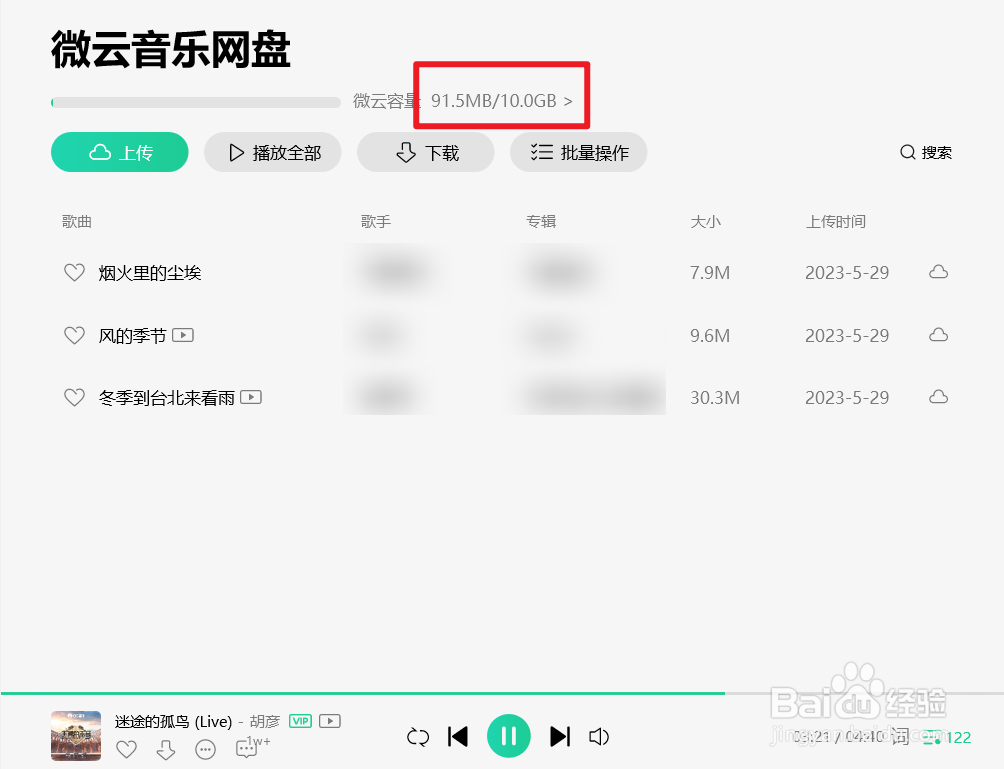Select song title 冬季到台北来看雨
The width and height of the screenshot is (1004, 769).
(x=166, y=398)
